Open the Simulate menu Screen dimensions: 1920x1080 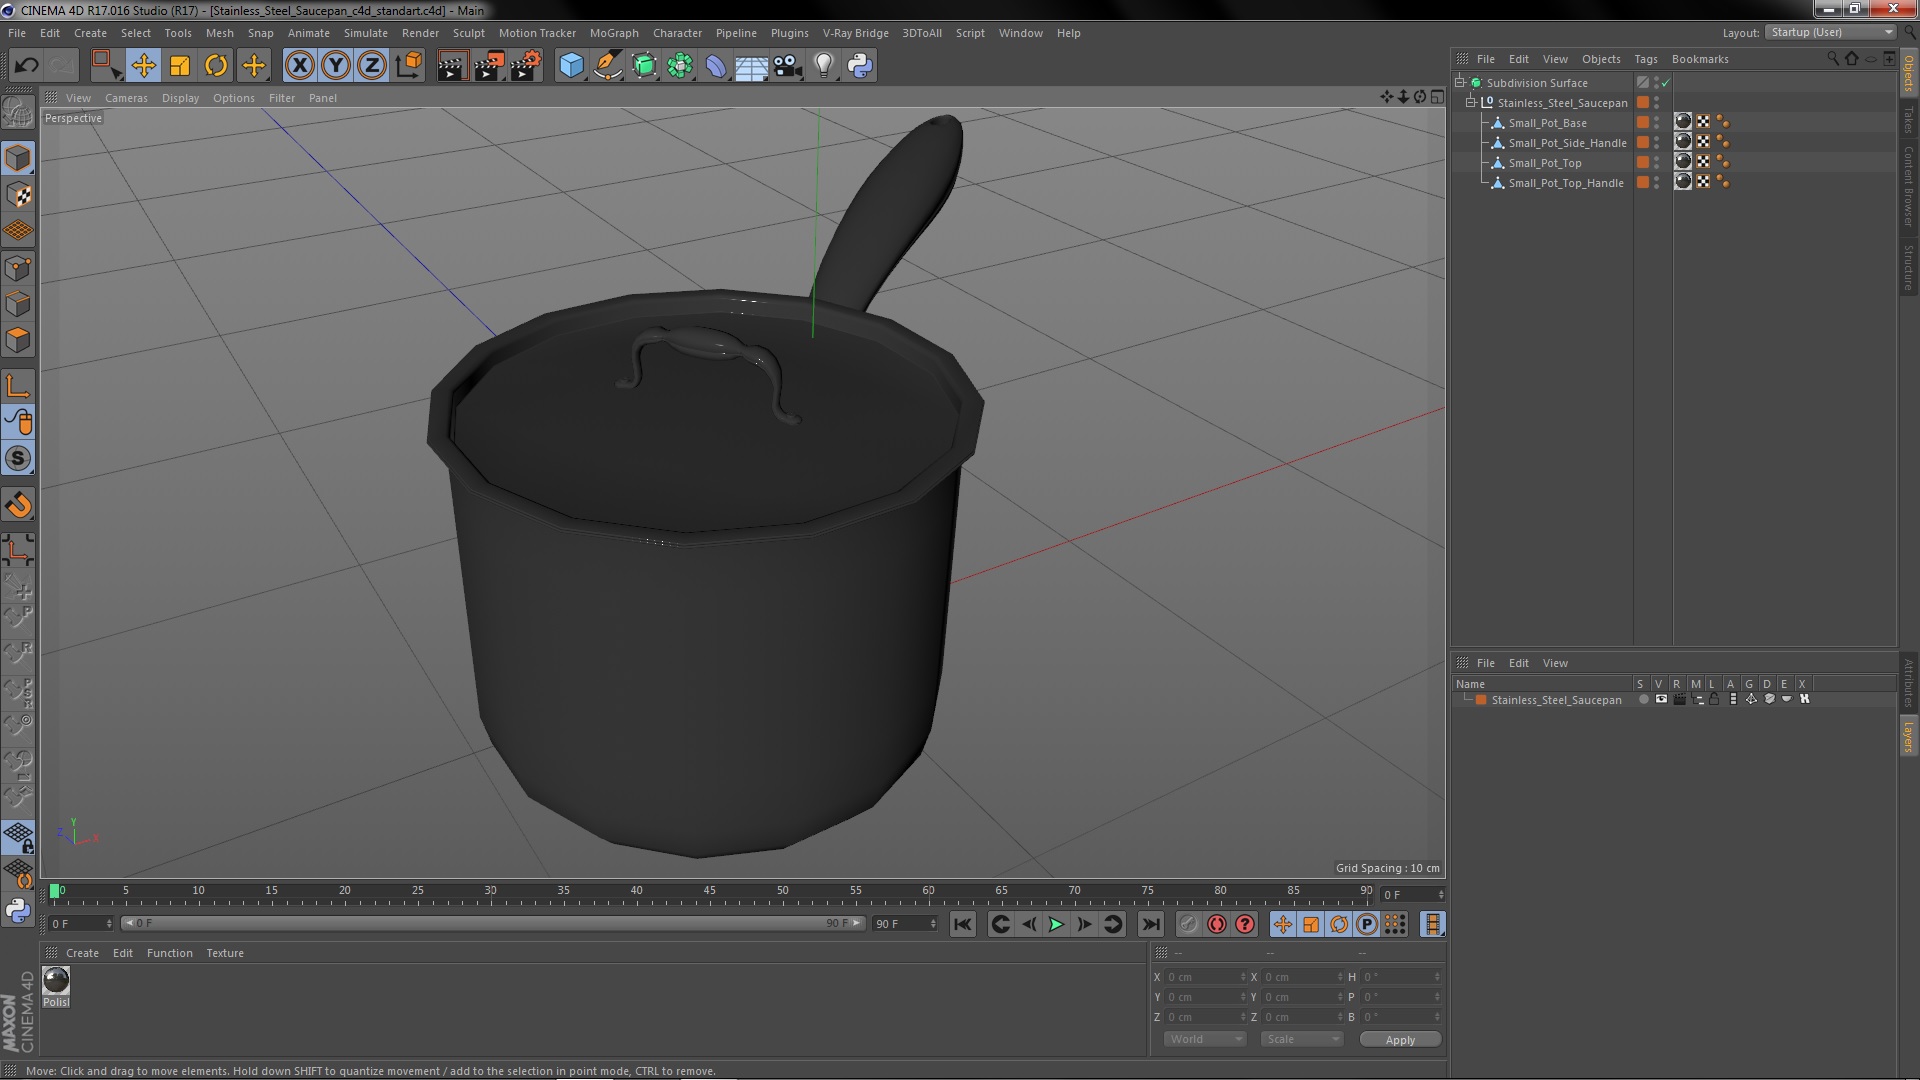coord(365,33)
